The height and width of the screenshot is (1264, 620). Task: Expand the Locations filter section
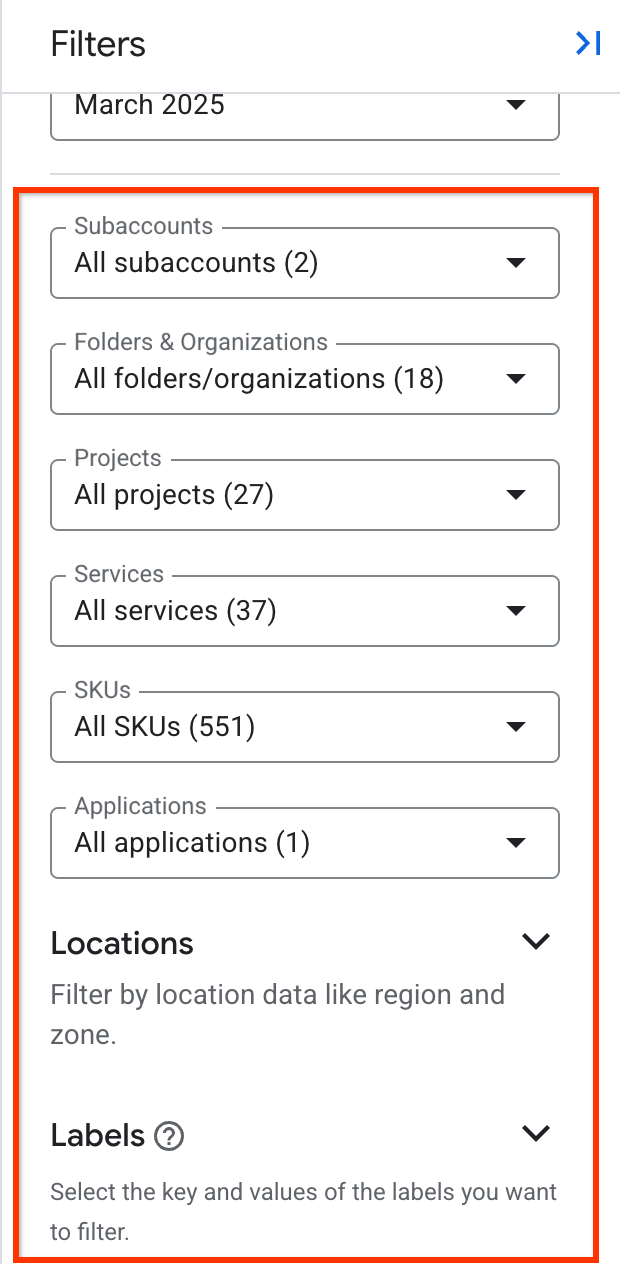click(536, 941)
